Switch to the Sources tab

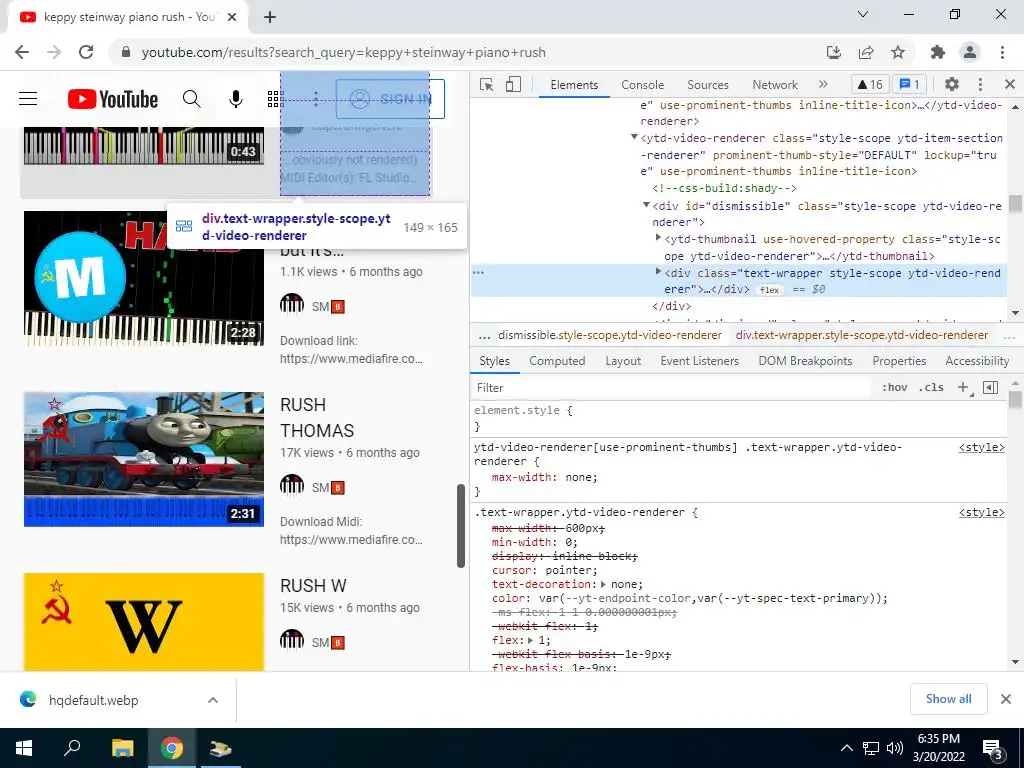pyautogui.click(x=707, y=85)
